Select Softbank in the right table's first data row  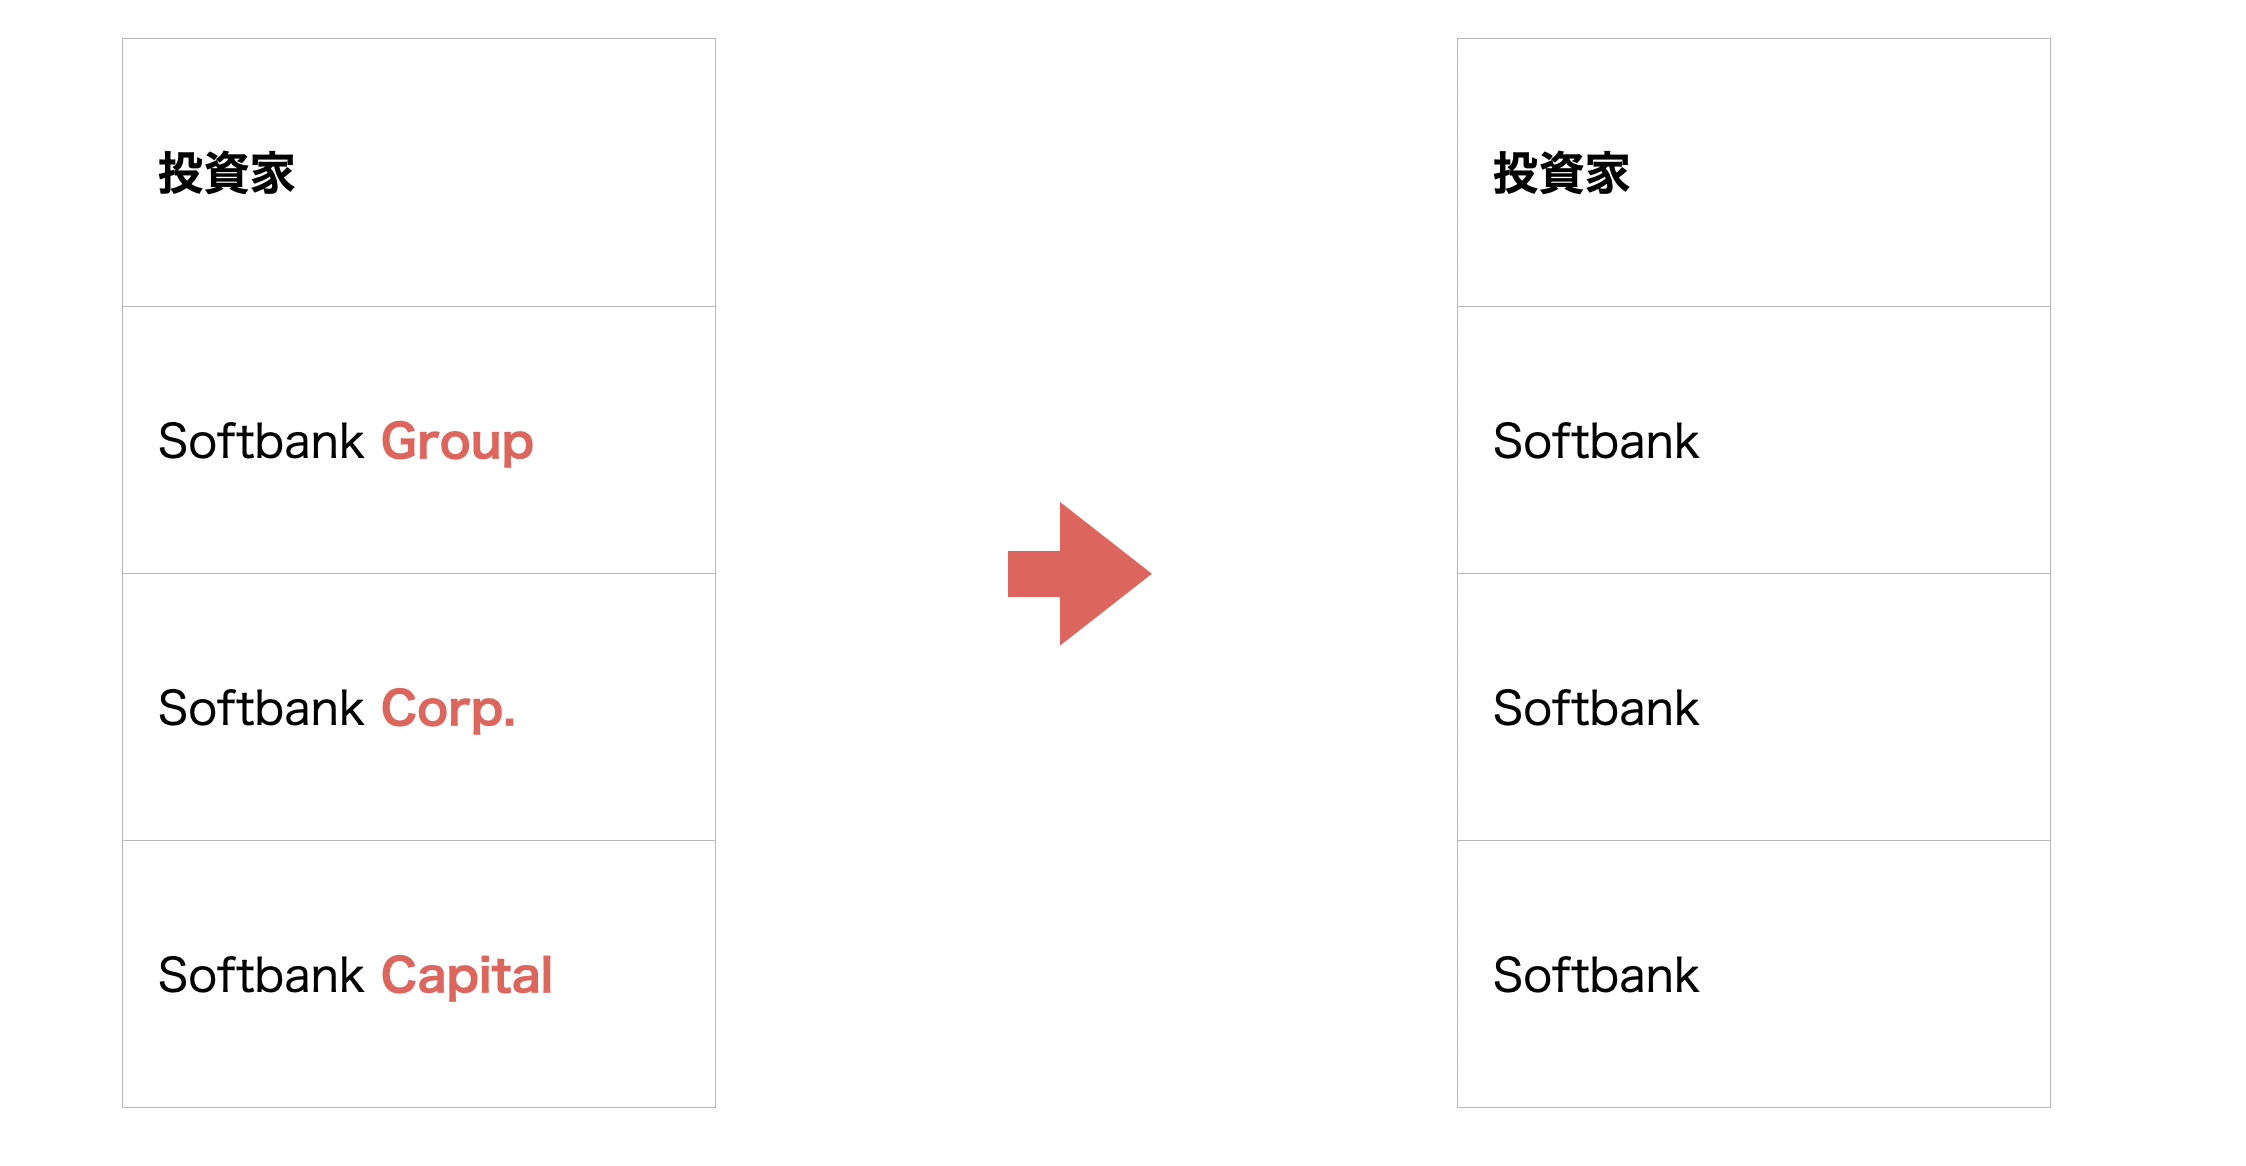pyautogui.click(x=1596, y=441)
